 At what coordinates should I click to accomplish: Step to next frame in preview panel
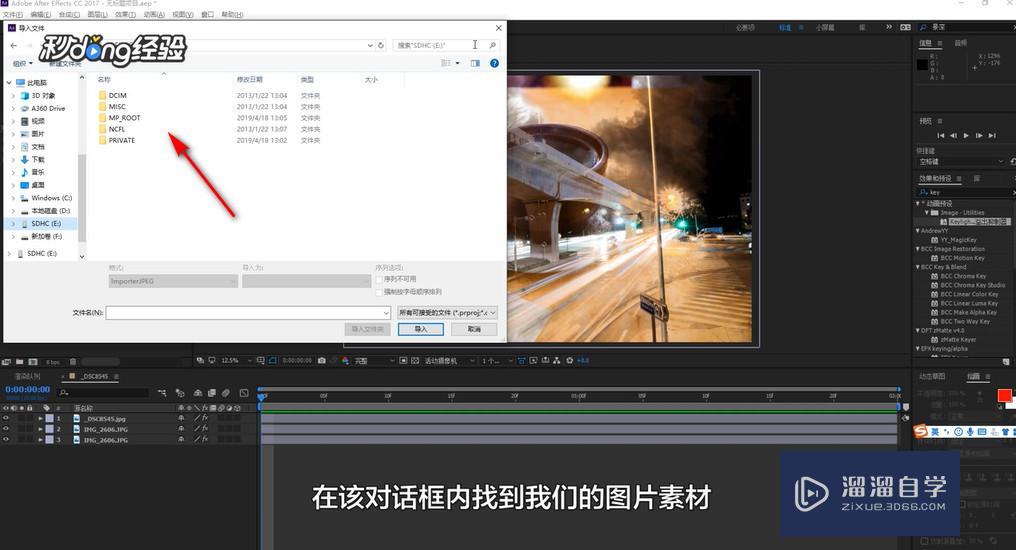(x=979, y=135)
